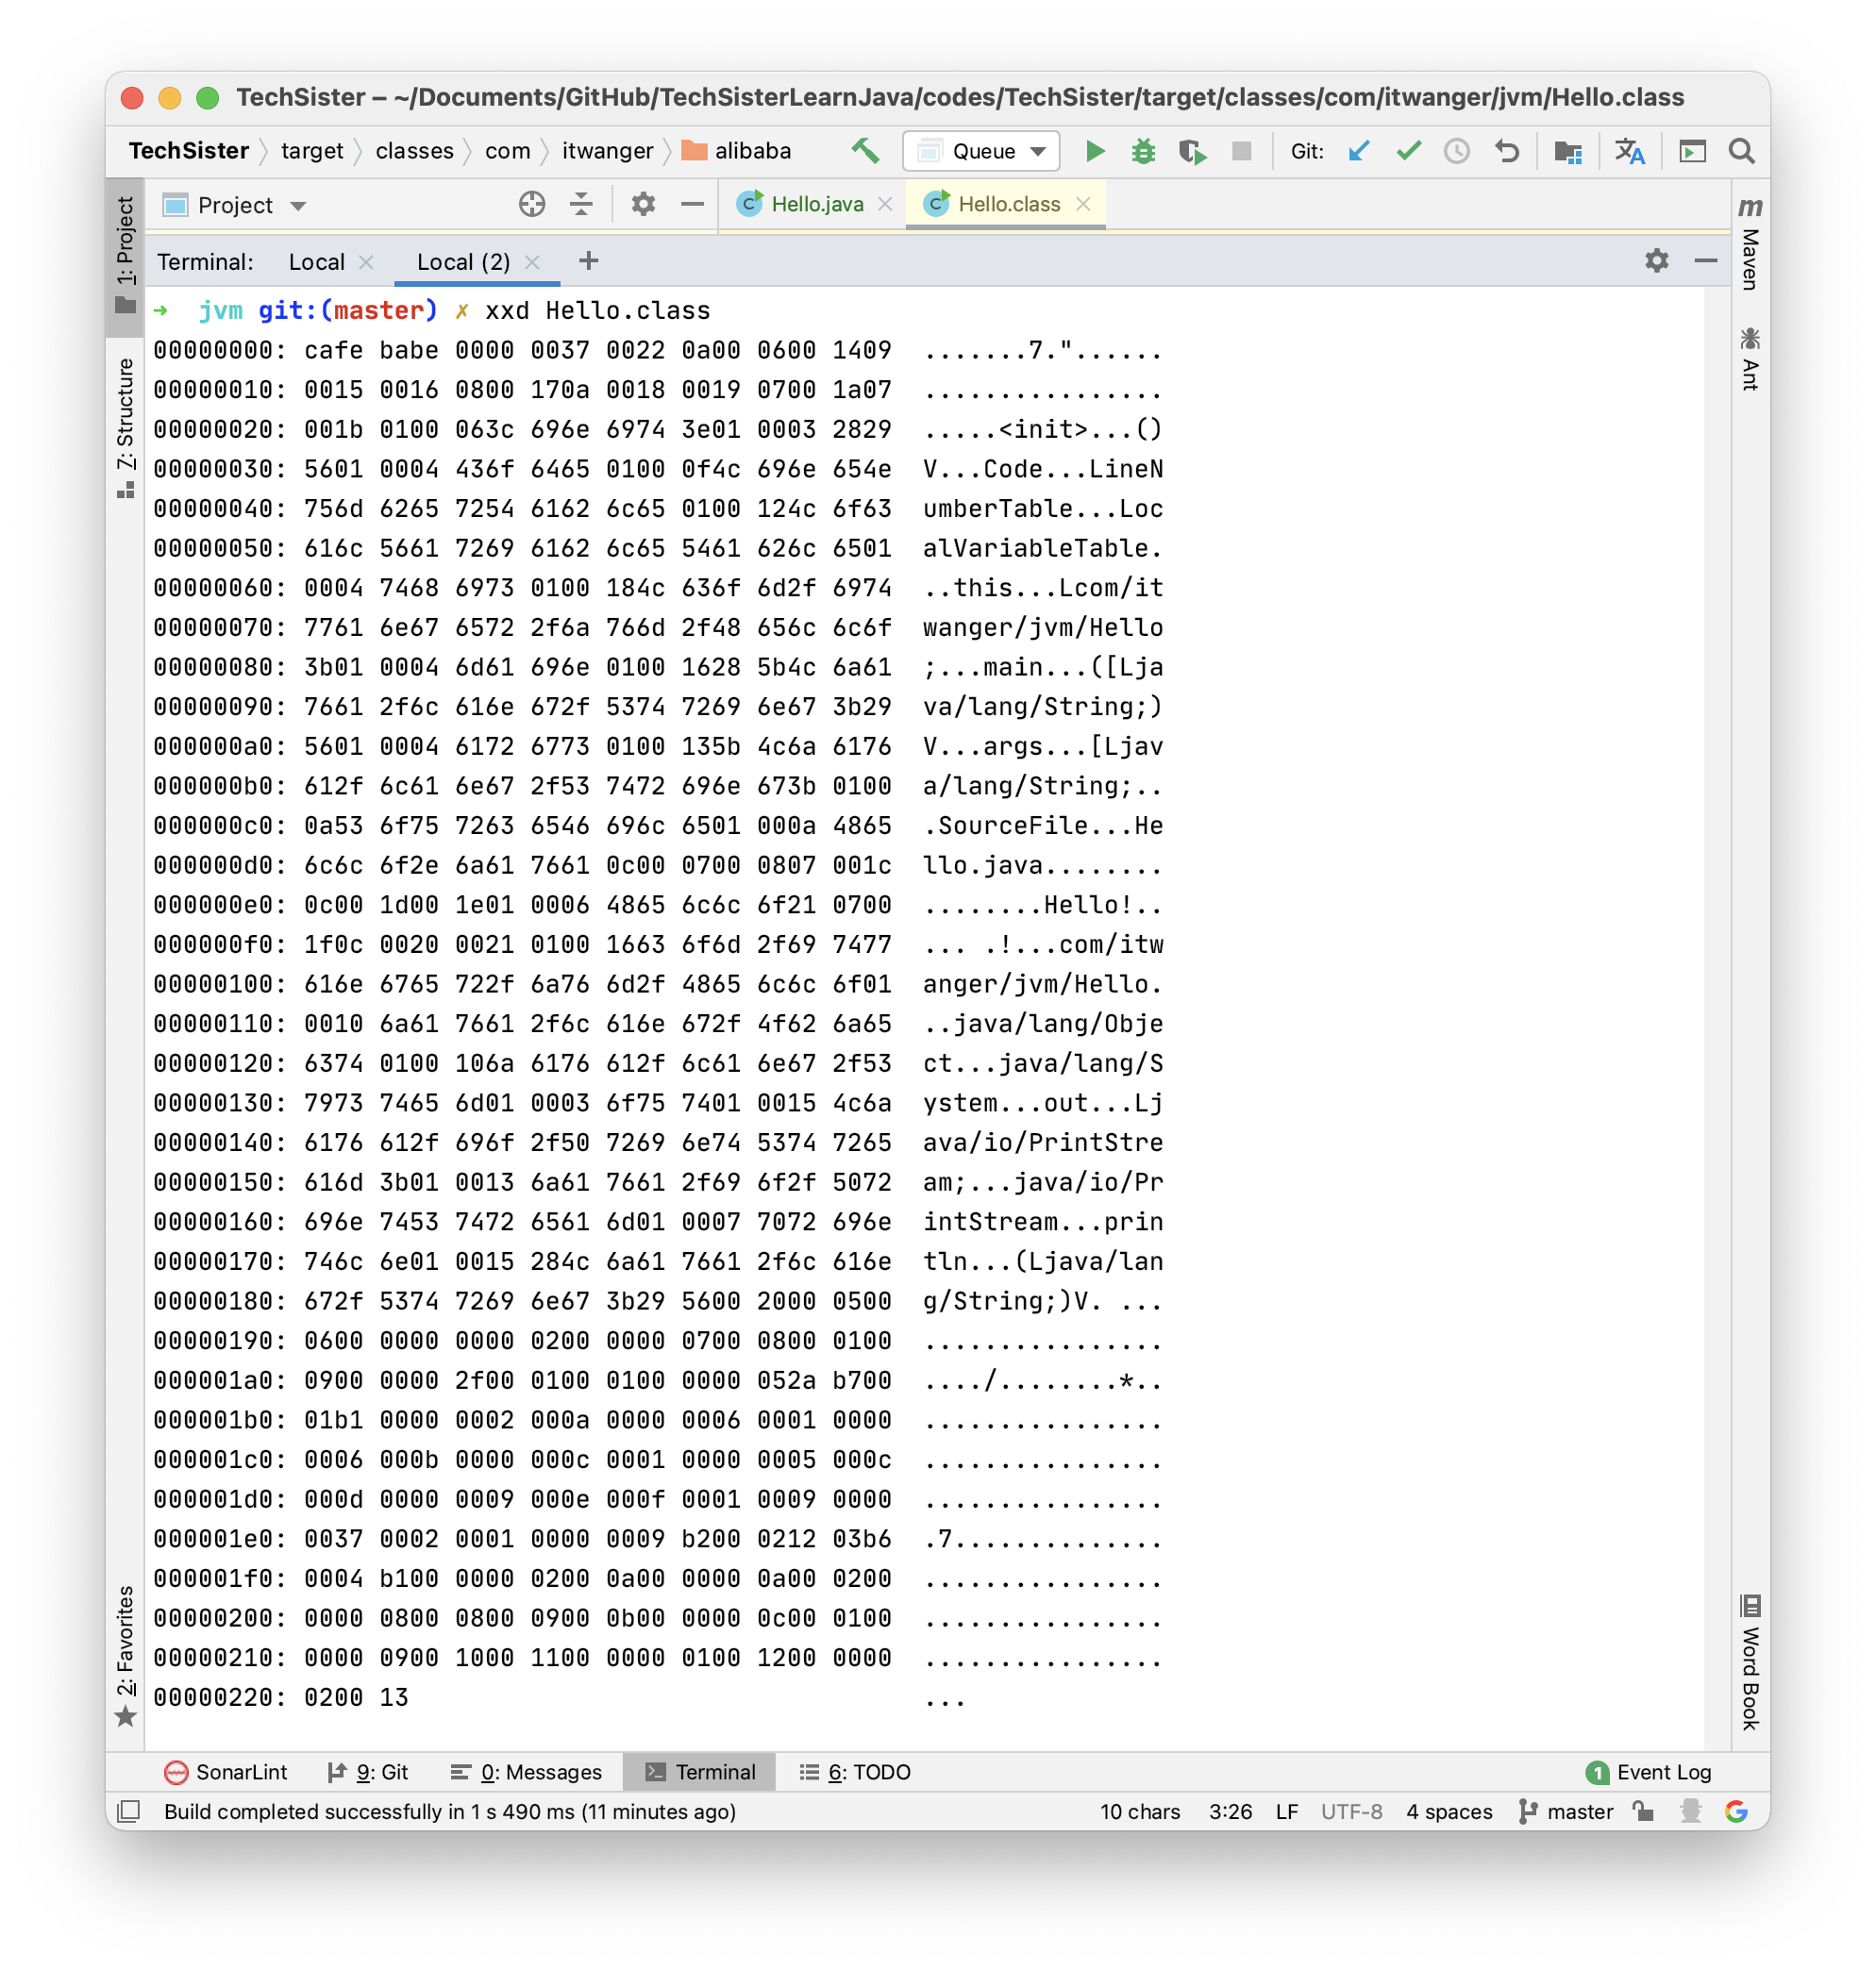The image size is (1876, 1970).
Task: Click the translate icon in the toolbar
Action: click(1629, 151)
